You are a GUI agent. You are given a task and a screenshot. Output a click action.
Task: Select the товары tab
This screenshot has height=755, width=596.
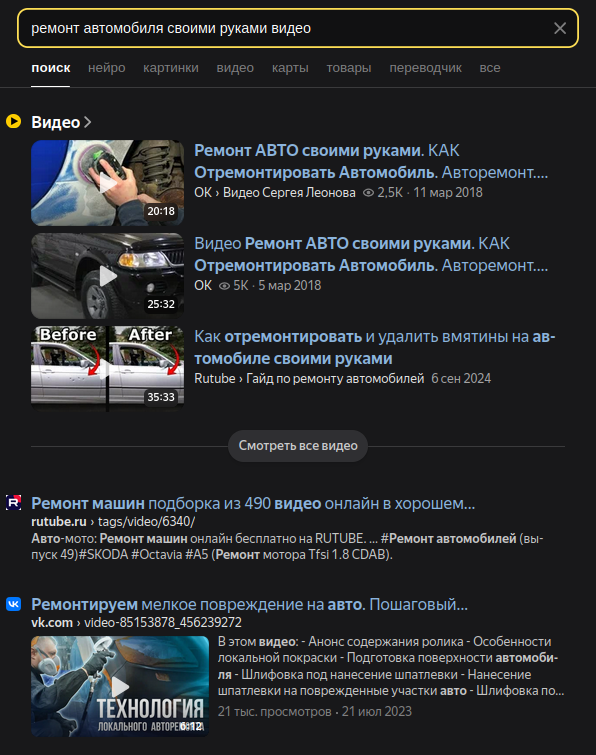tap(349, 68)
